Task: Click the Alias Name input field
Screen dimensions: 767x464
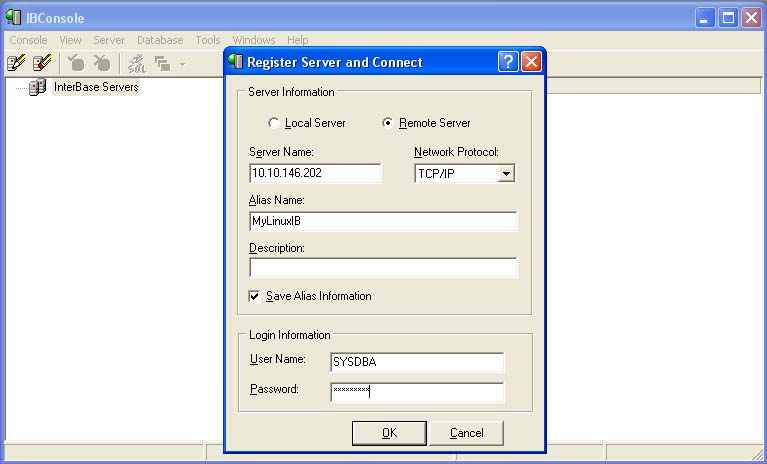Action: click(383, 221)
